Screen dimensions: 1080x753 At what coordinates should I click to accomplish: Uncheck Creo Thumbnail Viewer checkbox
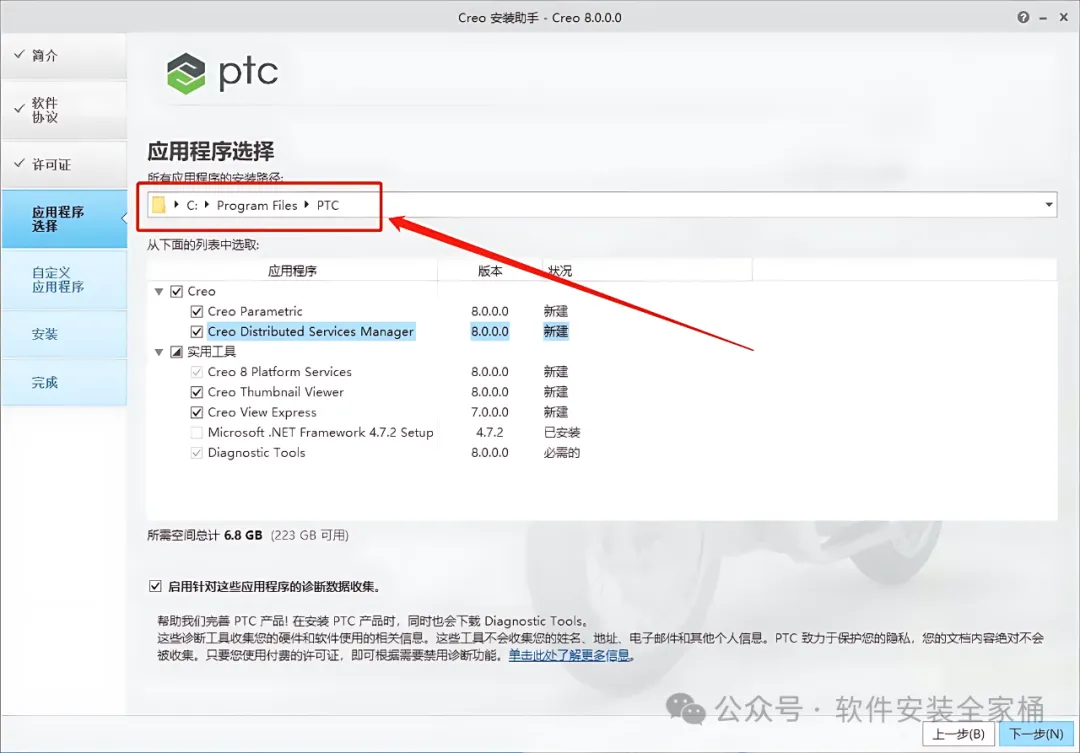(x=196, y=392)
